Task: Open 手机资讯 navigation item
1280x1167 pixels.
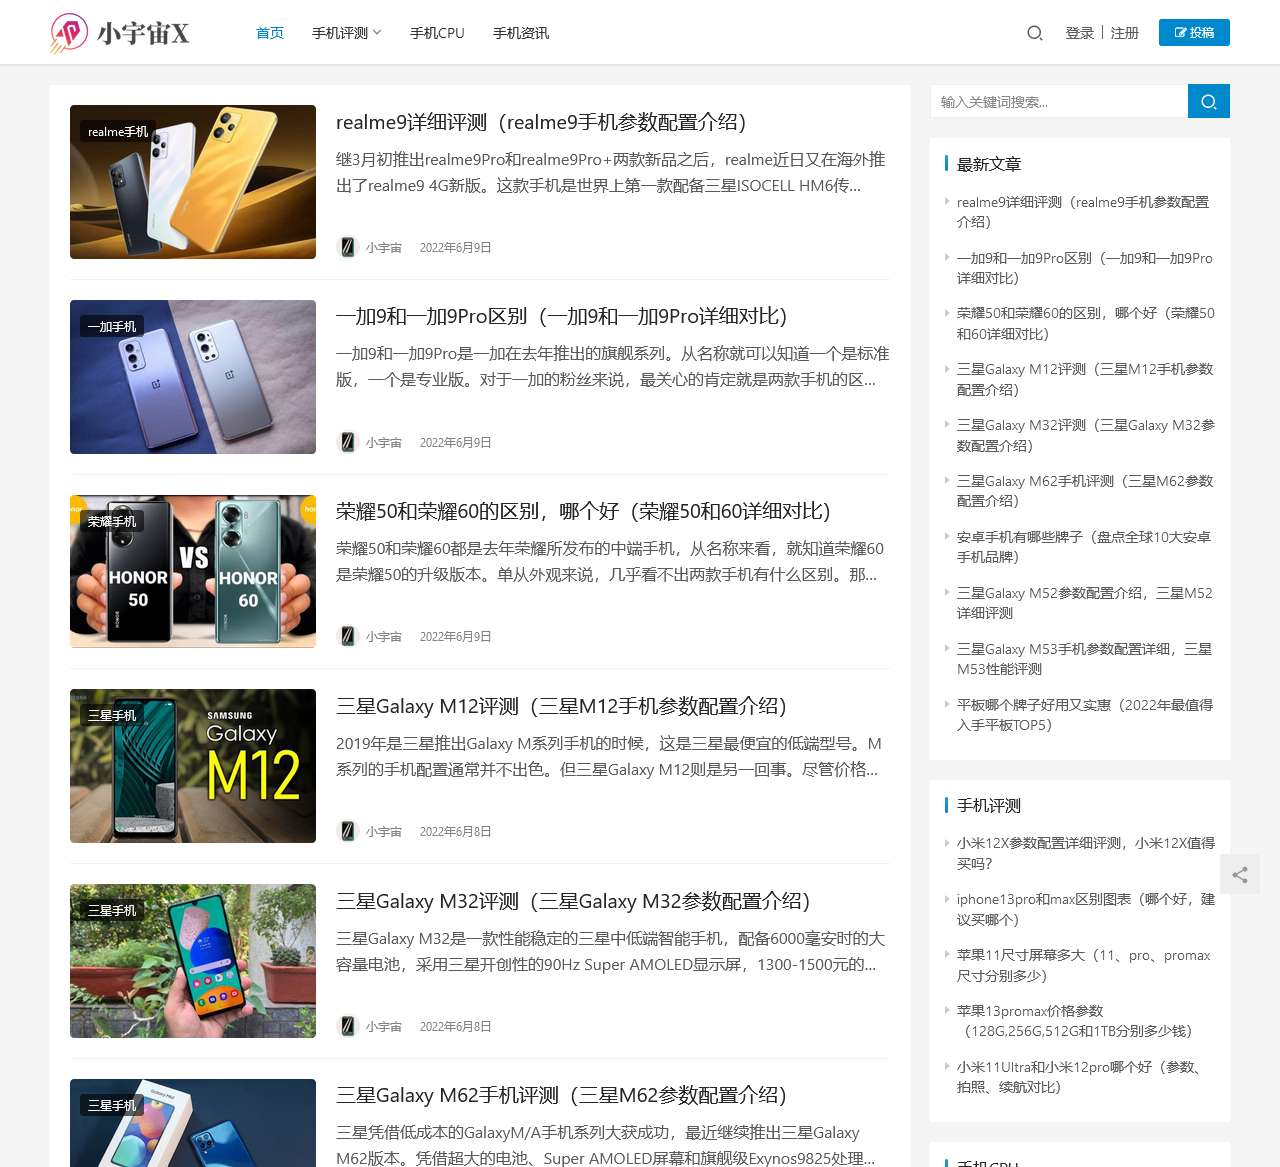Action: click(x=521, y=33)
